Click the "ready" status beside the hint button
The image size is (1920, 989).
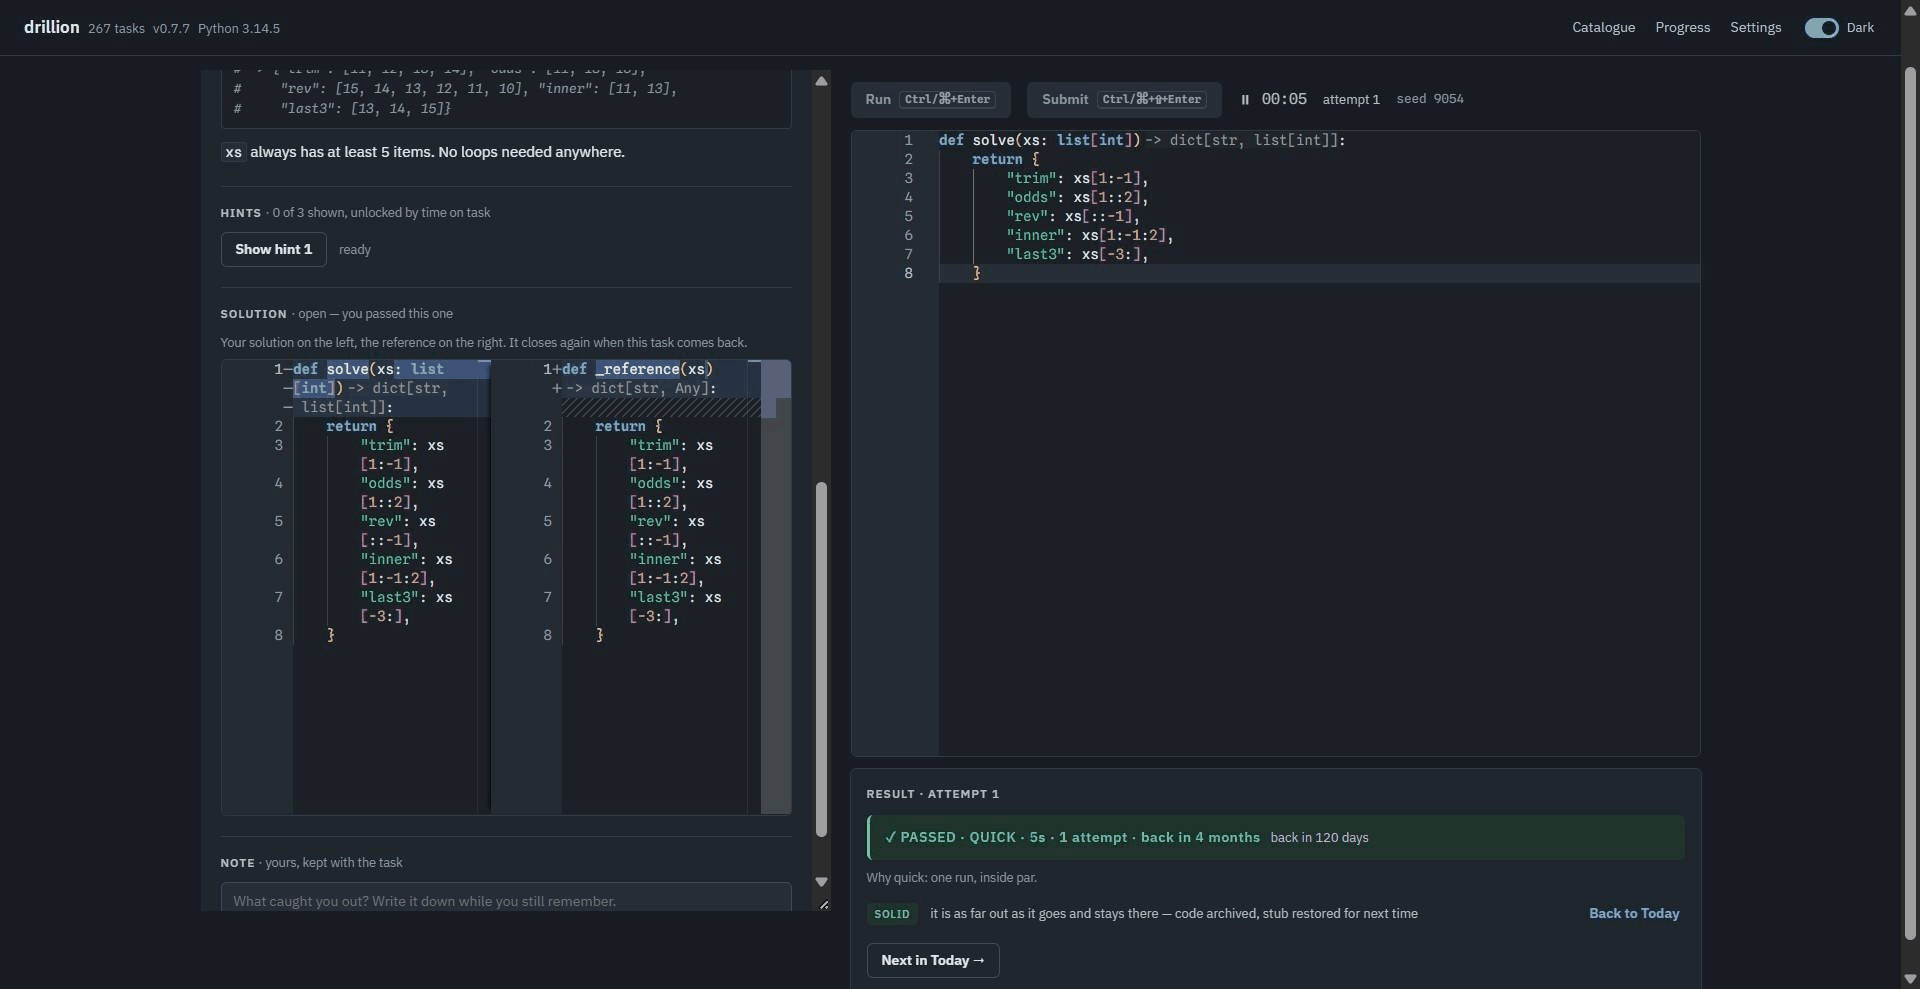tap(355, 250)
